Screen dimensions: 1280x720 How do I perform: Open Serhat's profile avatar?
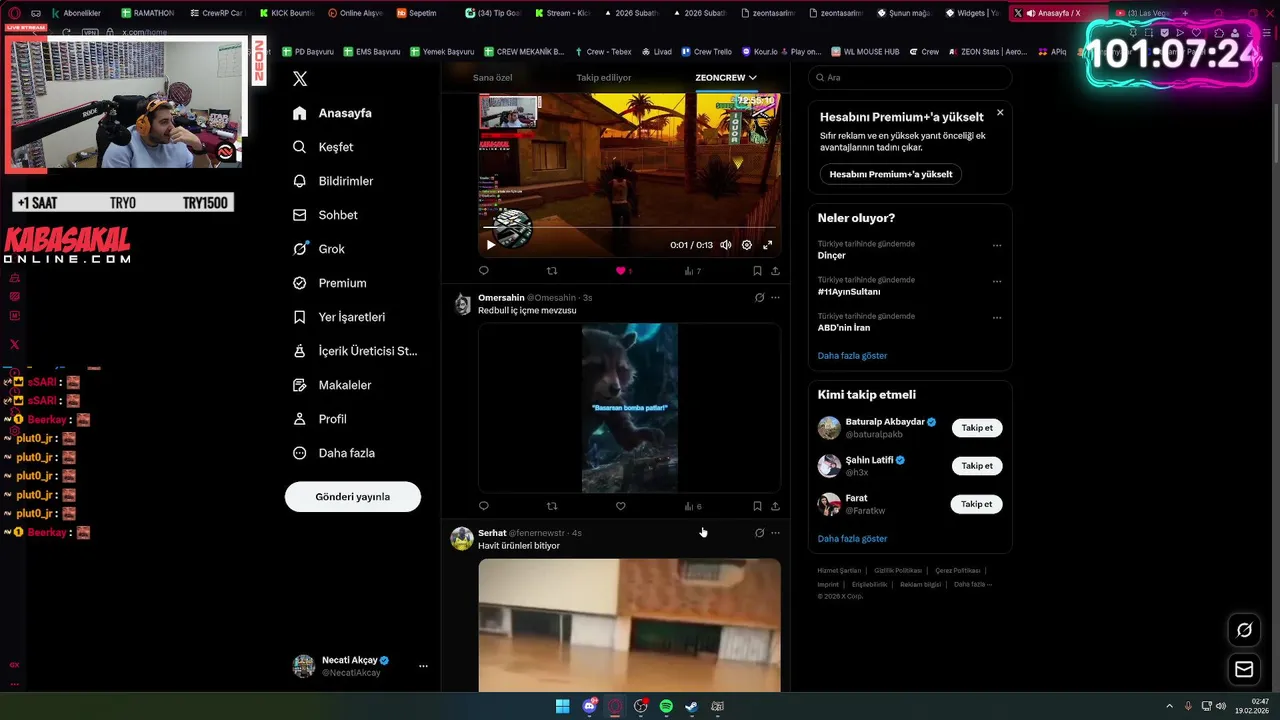tap(462, 539)
